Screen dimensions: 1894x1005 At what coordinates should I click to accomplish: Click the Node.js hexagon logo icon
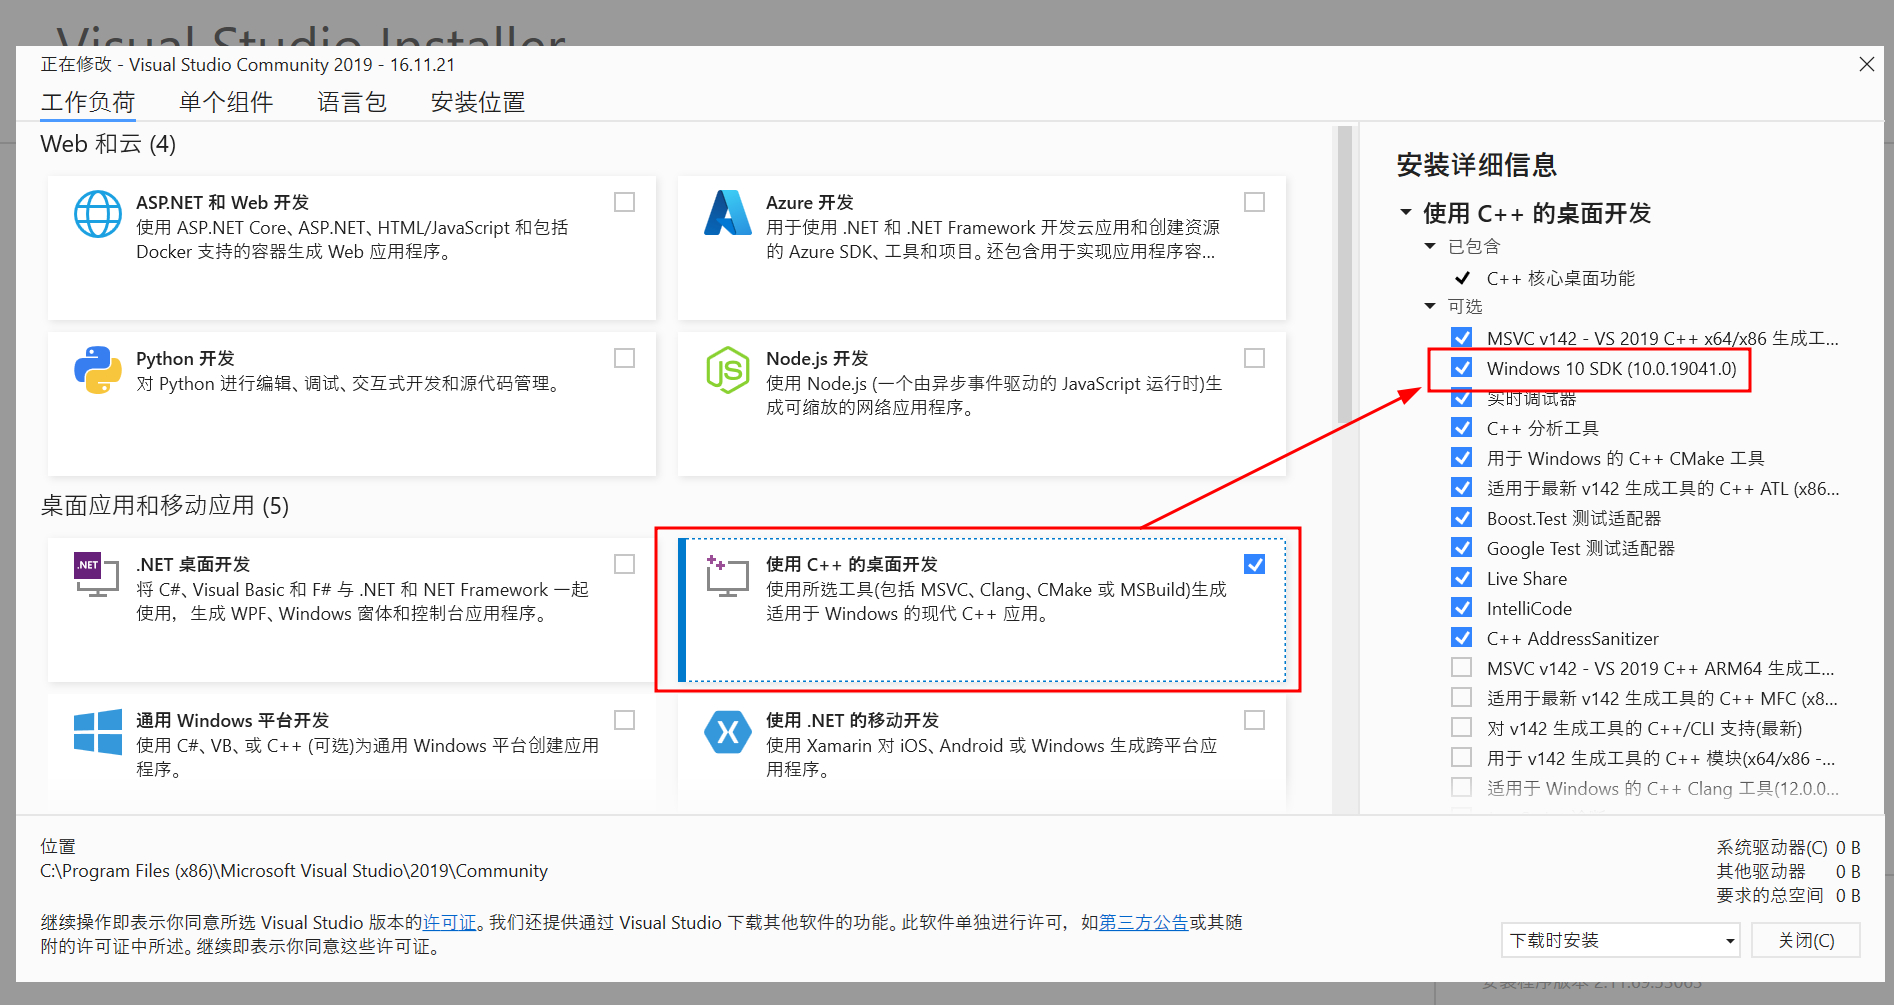pos(728,370)
